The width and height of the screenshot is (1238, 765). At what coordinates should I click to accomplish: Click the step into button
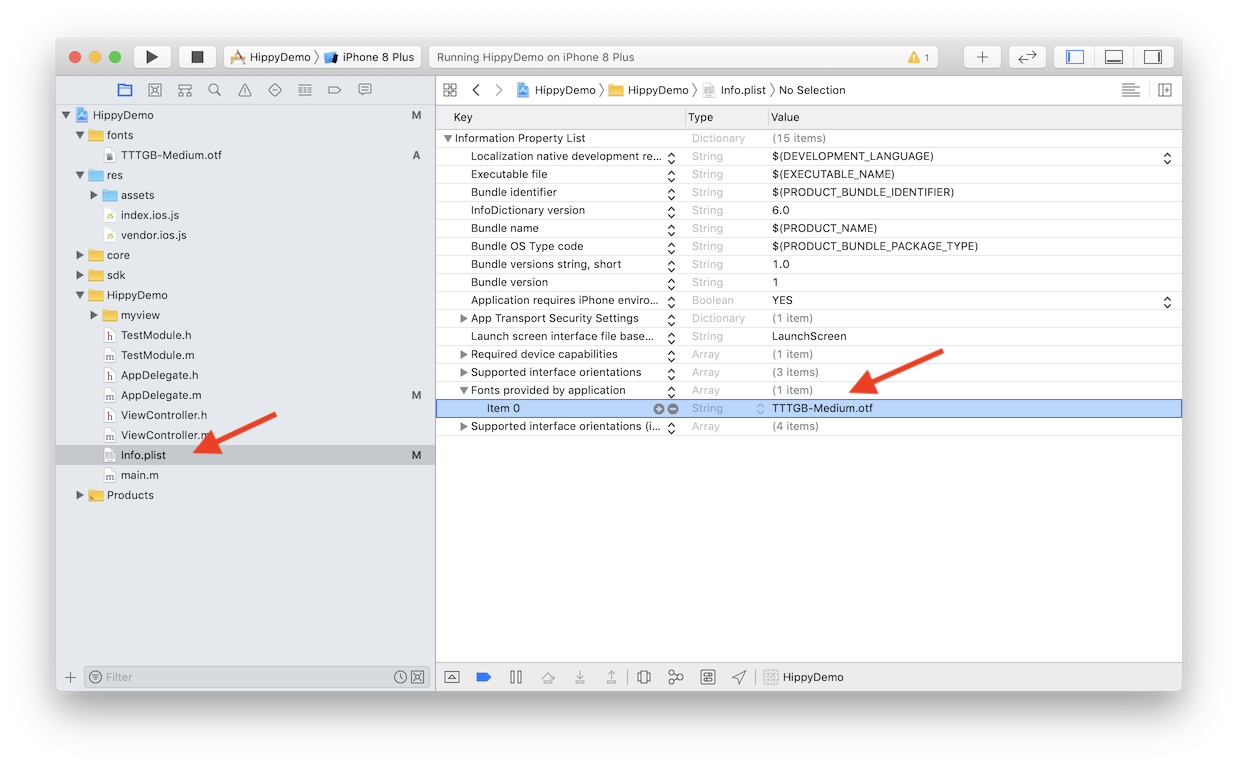580,677
